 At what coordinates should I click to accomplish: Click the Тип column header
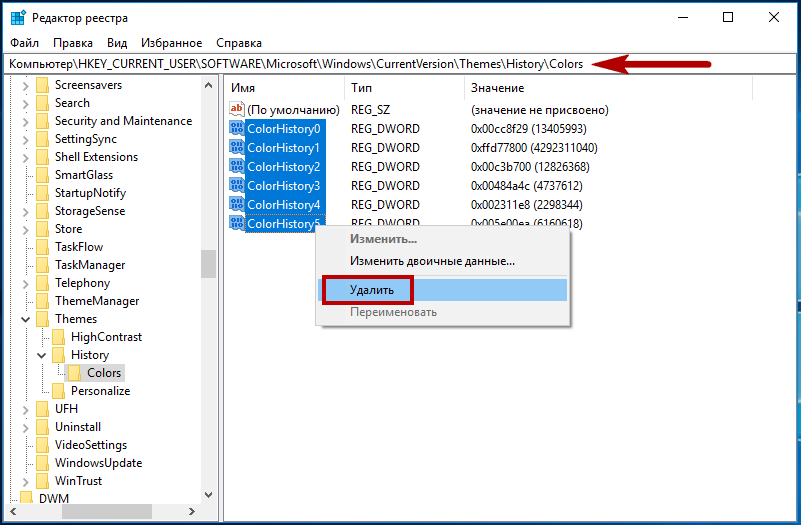405,88
